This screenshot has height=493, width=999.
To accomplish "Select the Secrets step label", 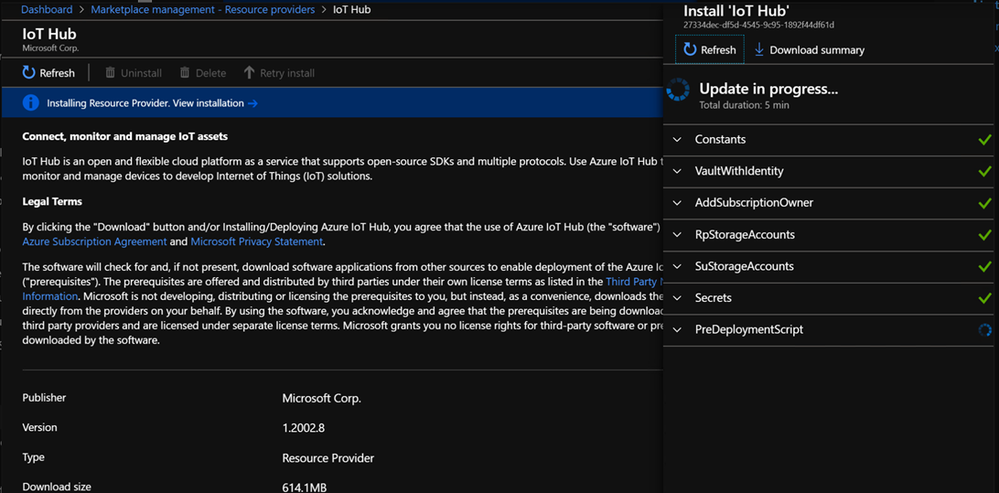I will coord(713,298).
